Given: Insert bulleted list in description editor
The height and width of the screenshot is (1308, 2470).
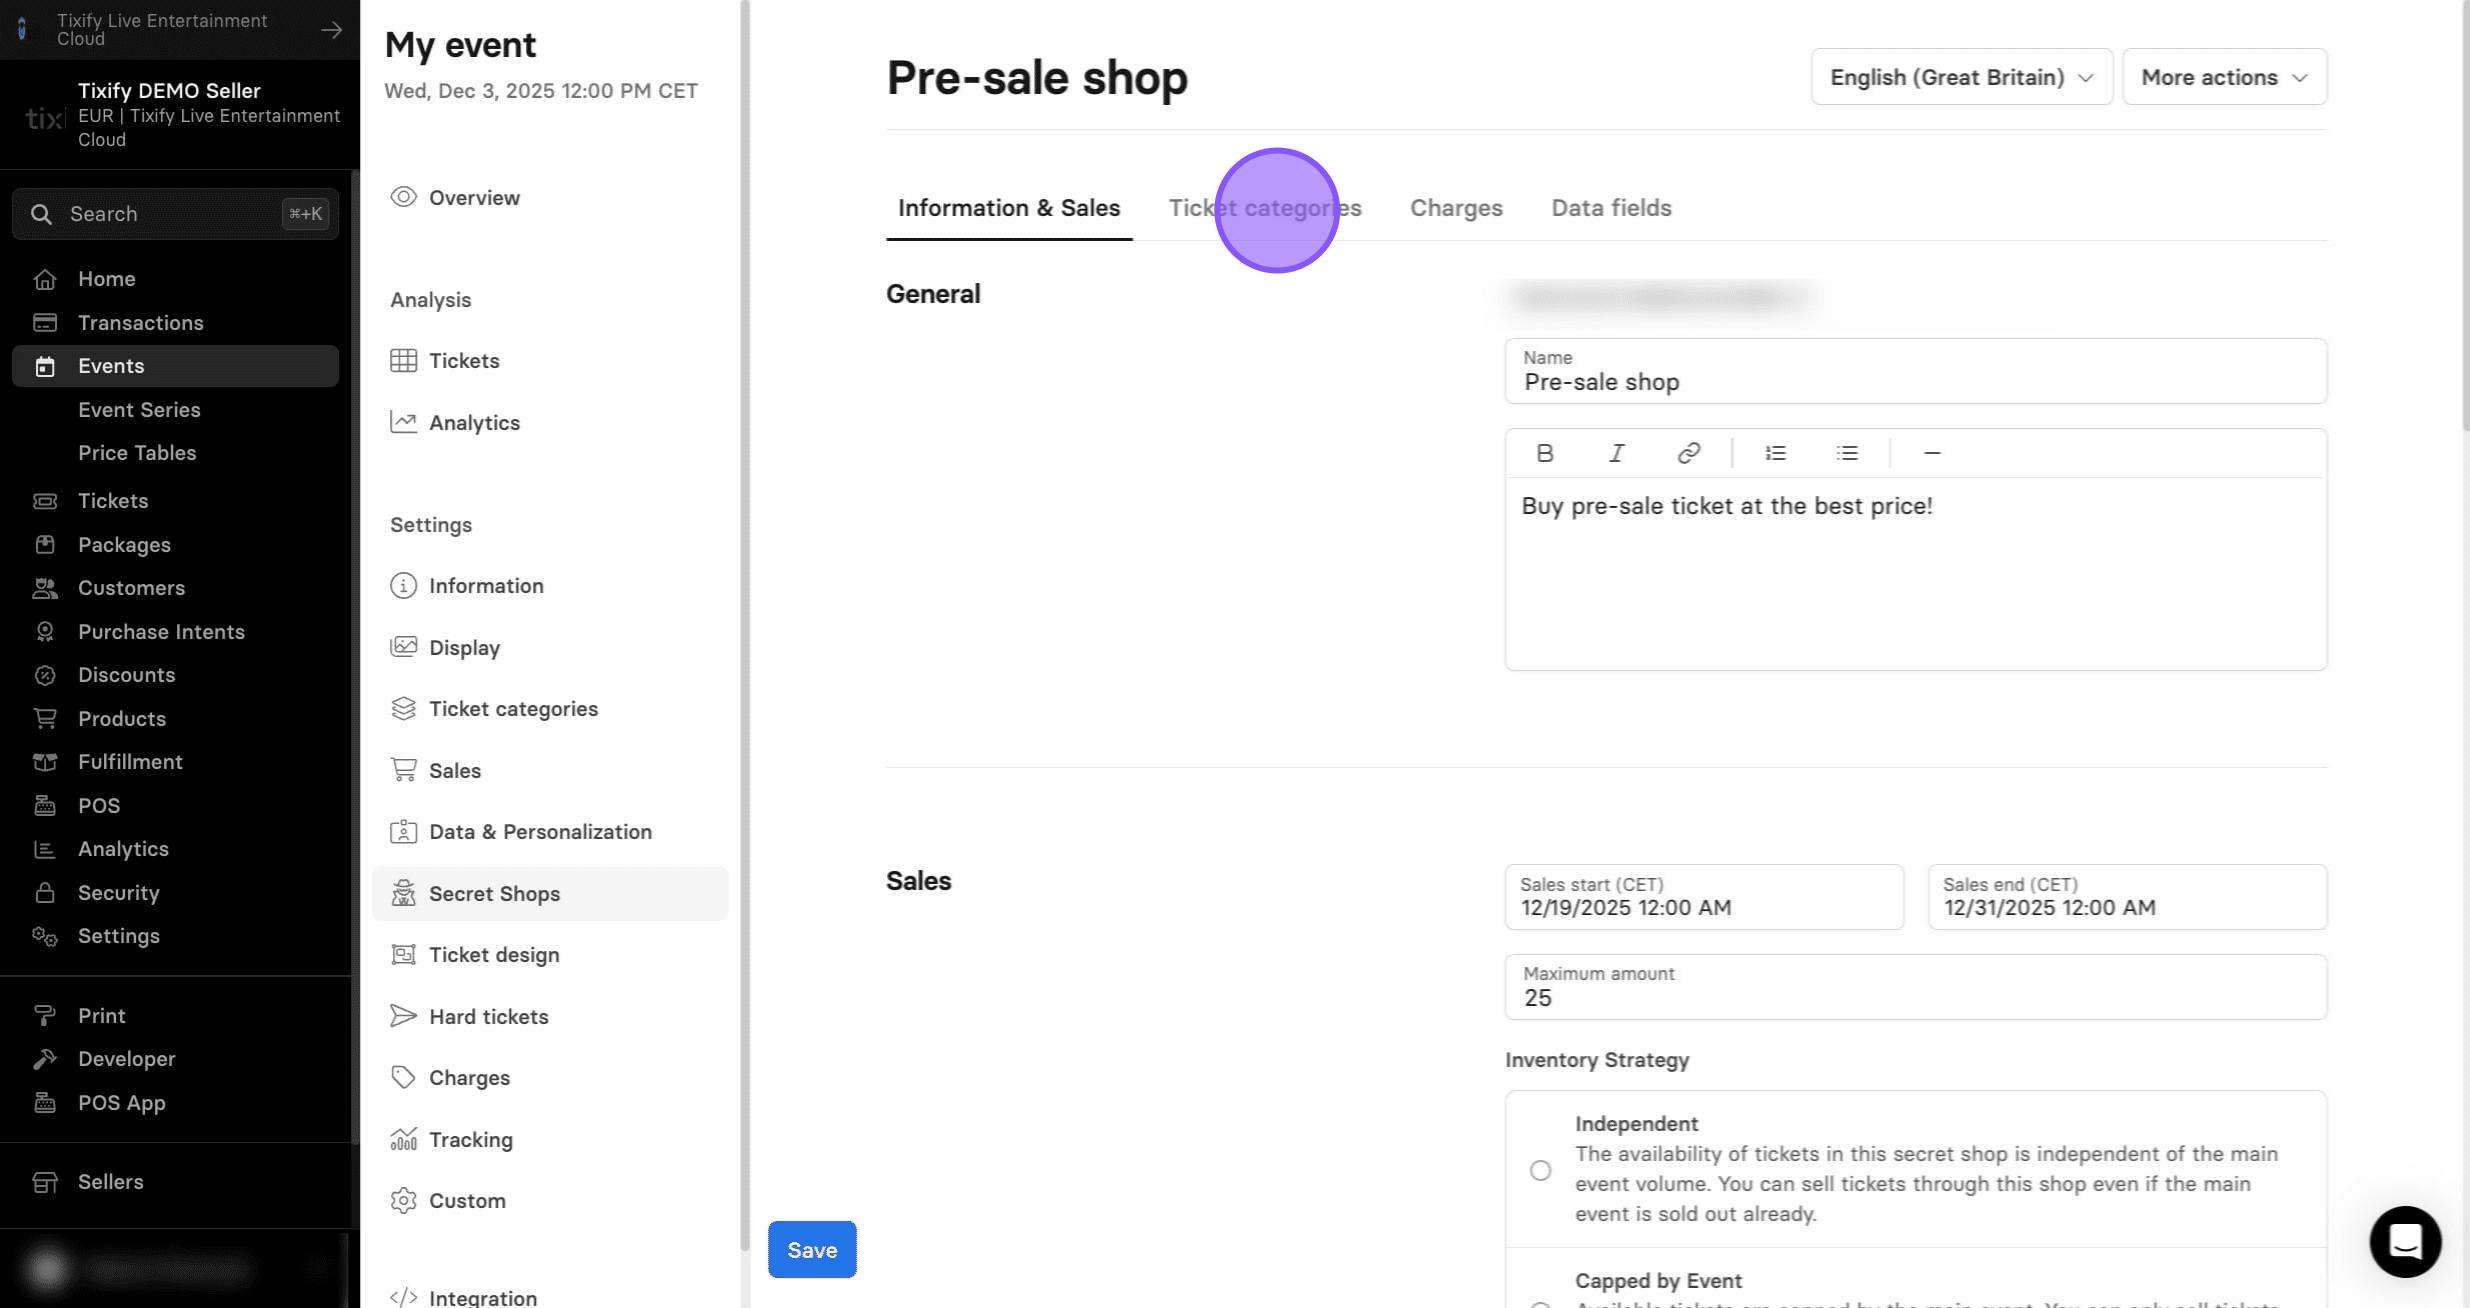Looking at the screenshot, I should 1847,453.
